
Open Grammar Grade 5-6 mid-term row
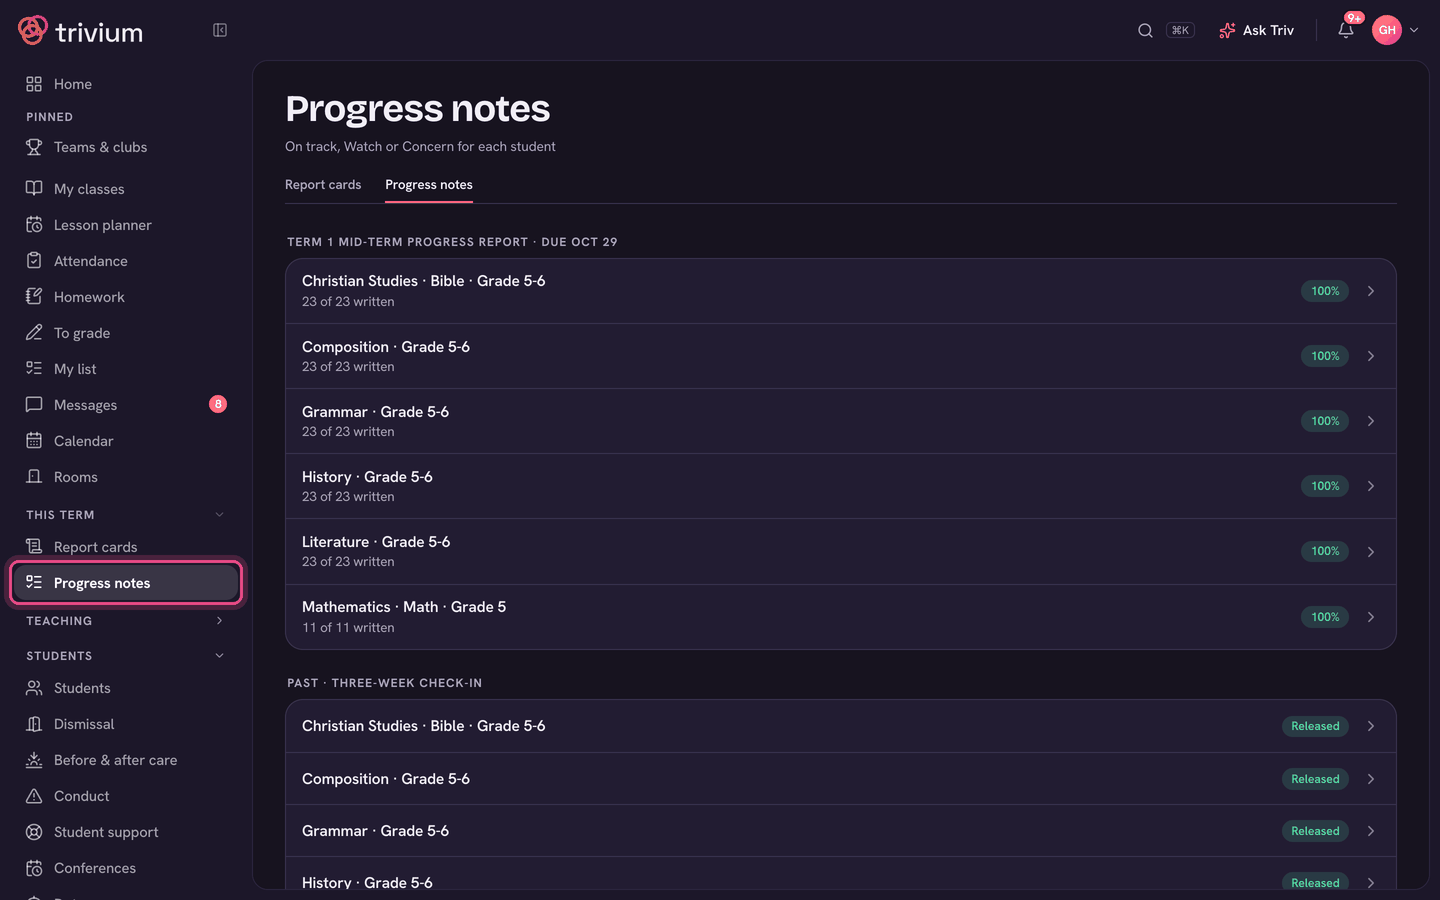point(840,421)
